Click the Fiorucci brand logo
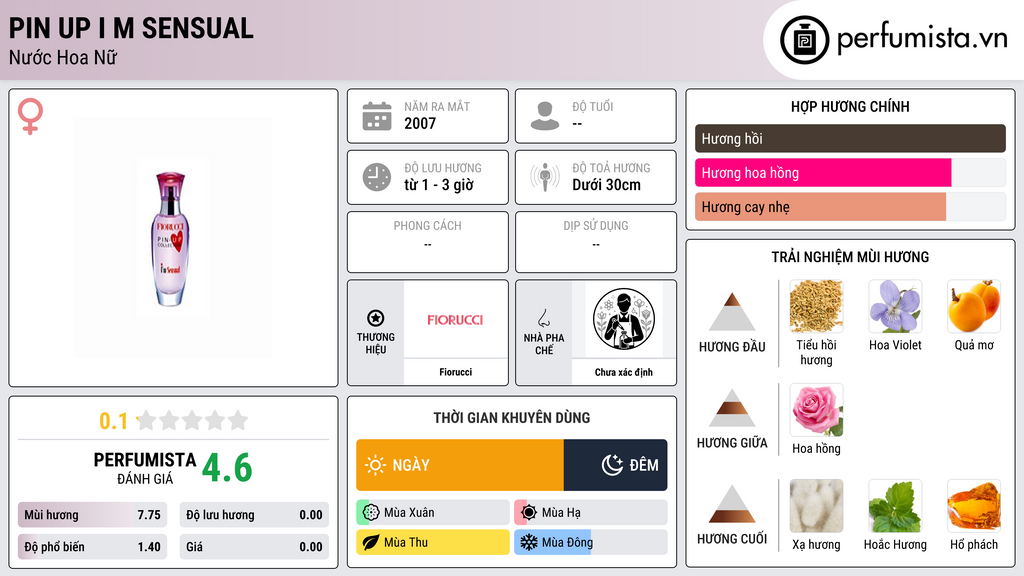 pos(455,319)
